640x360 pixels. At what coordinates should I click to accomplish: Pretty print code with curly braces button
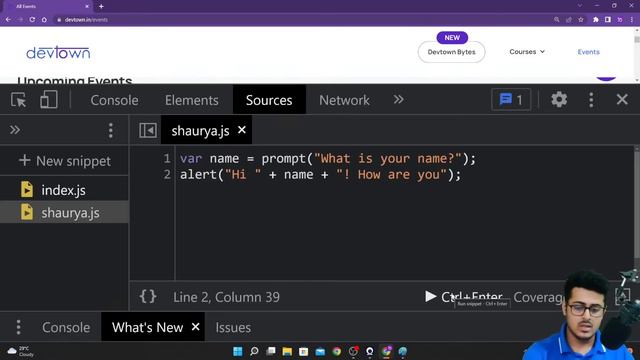point(148,296)
